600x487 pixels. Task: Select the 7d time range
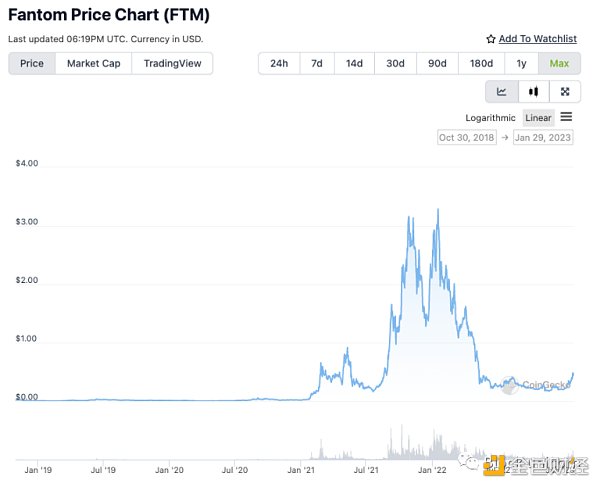coord(316,64)
